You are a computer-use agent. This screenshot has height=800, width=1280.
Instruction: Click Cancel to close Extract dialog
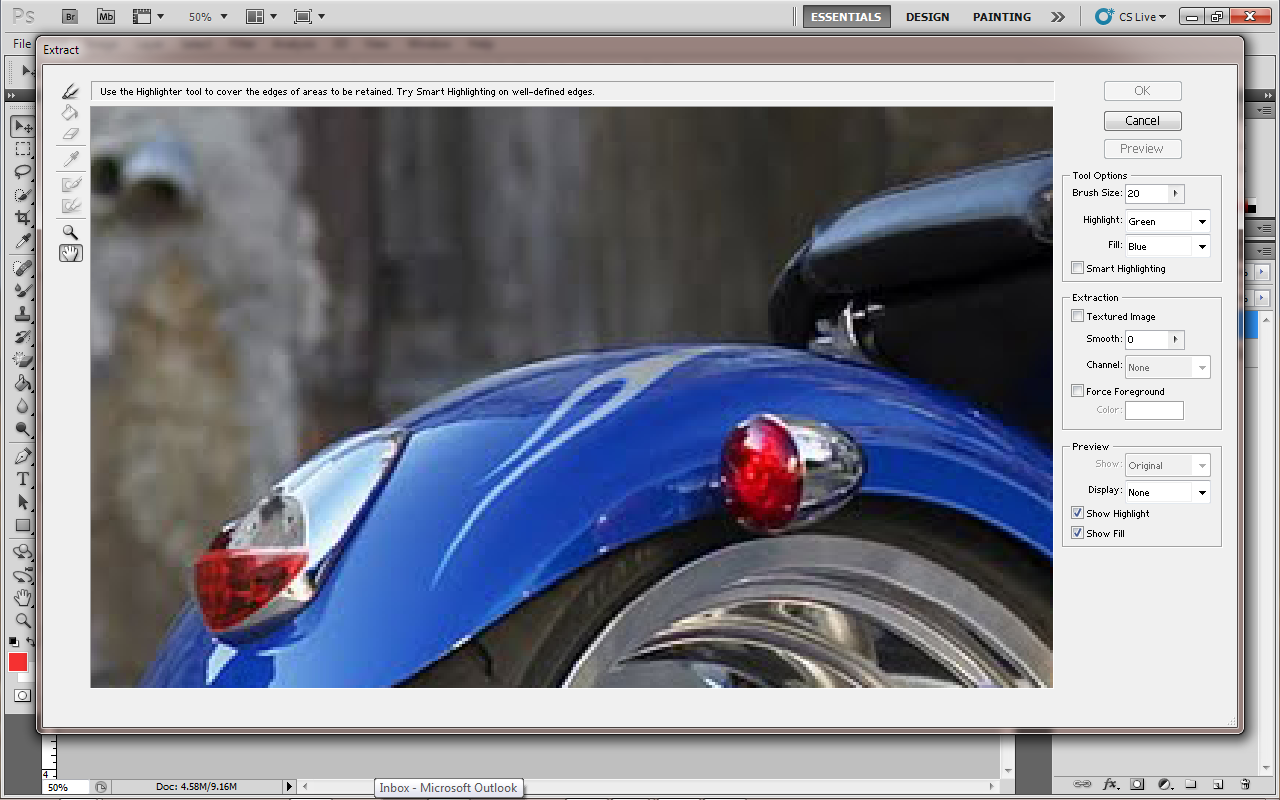[x=1142, y=120]
